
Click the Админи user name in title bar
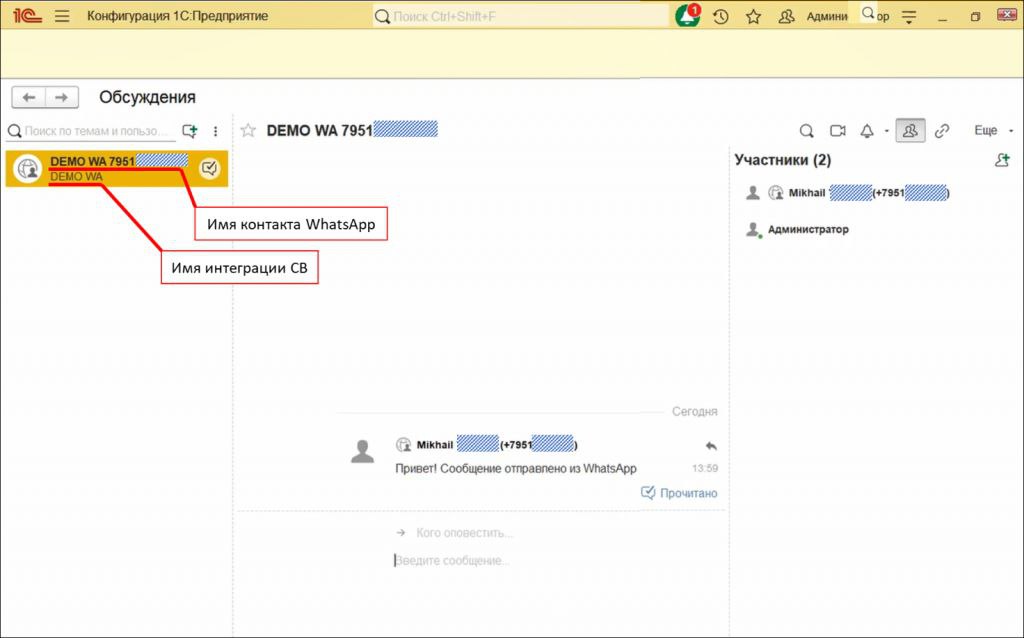pos(827,16)
